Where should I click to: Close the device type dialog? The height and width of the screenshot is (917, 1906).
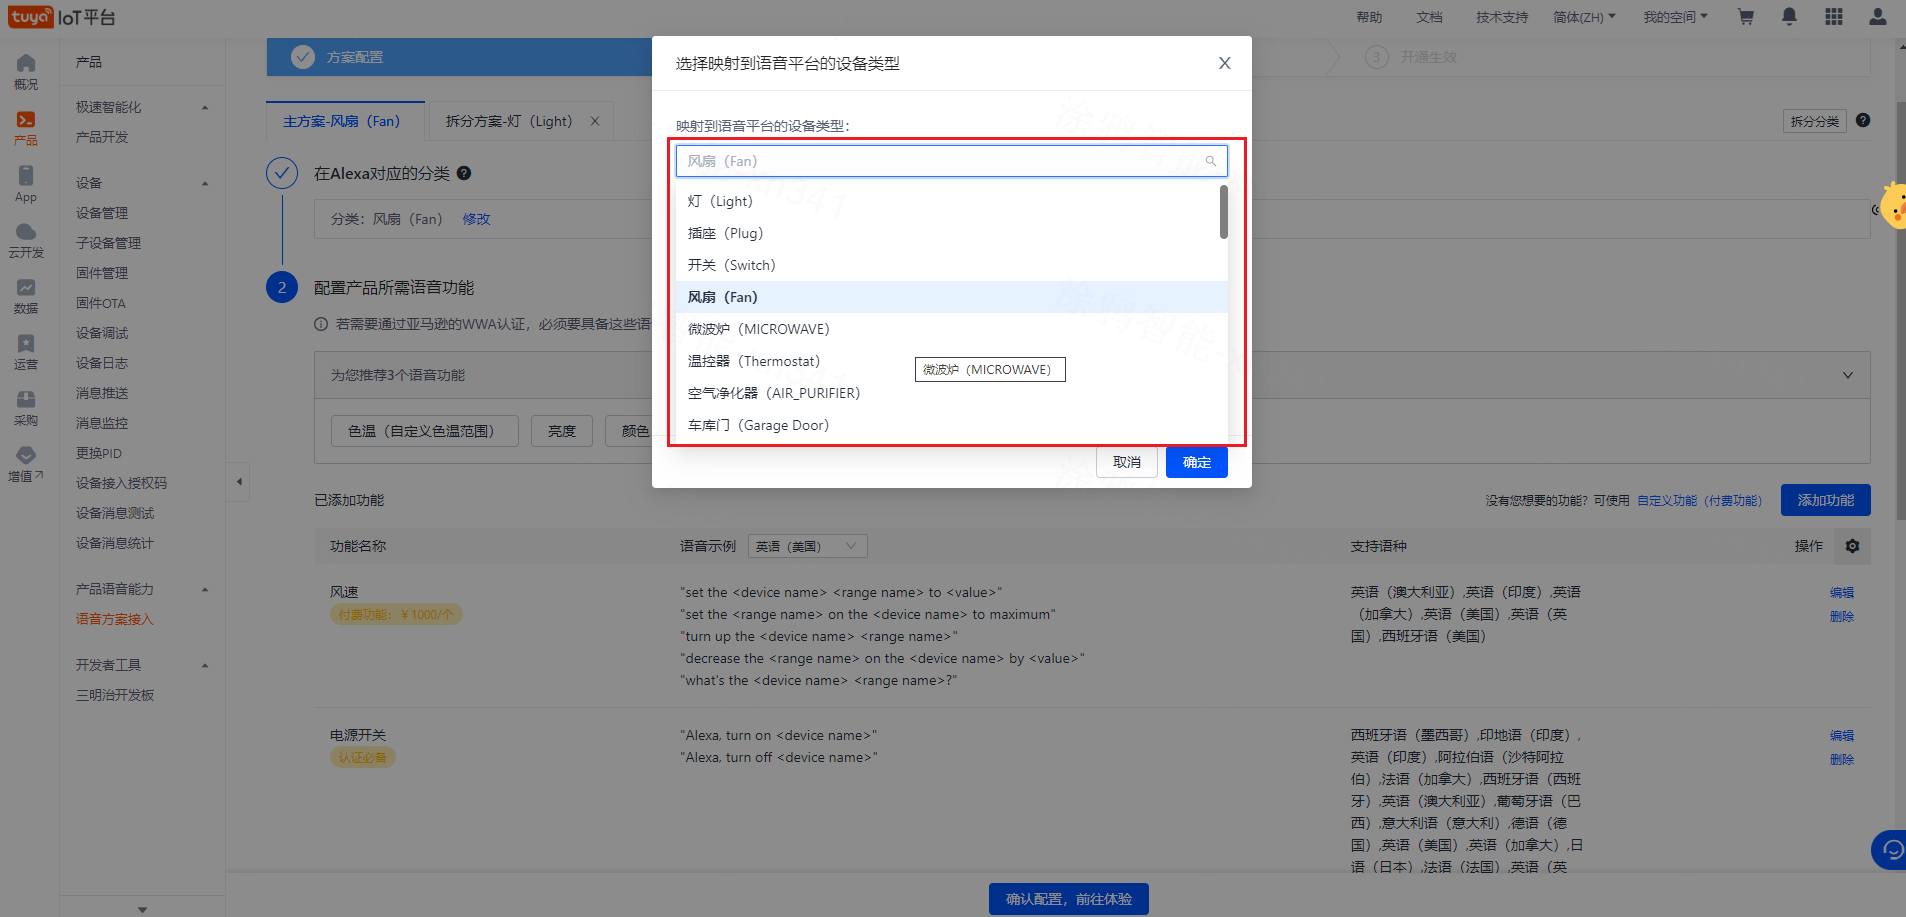(1224, 63)
